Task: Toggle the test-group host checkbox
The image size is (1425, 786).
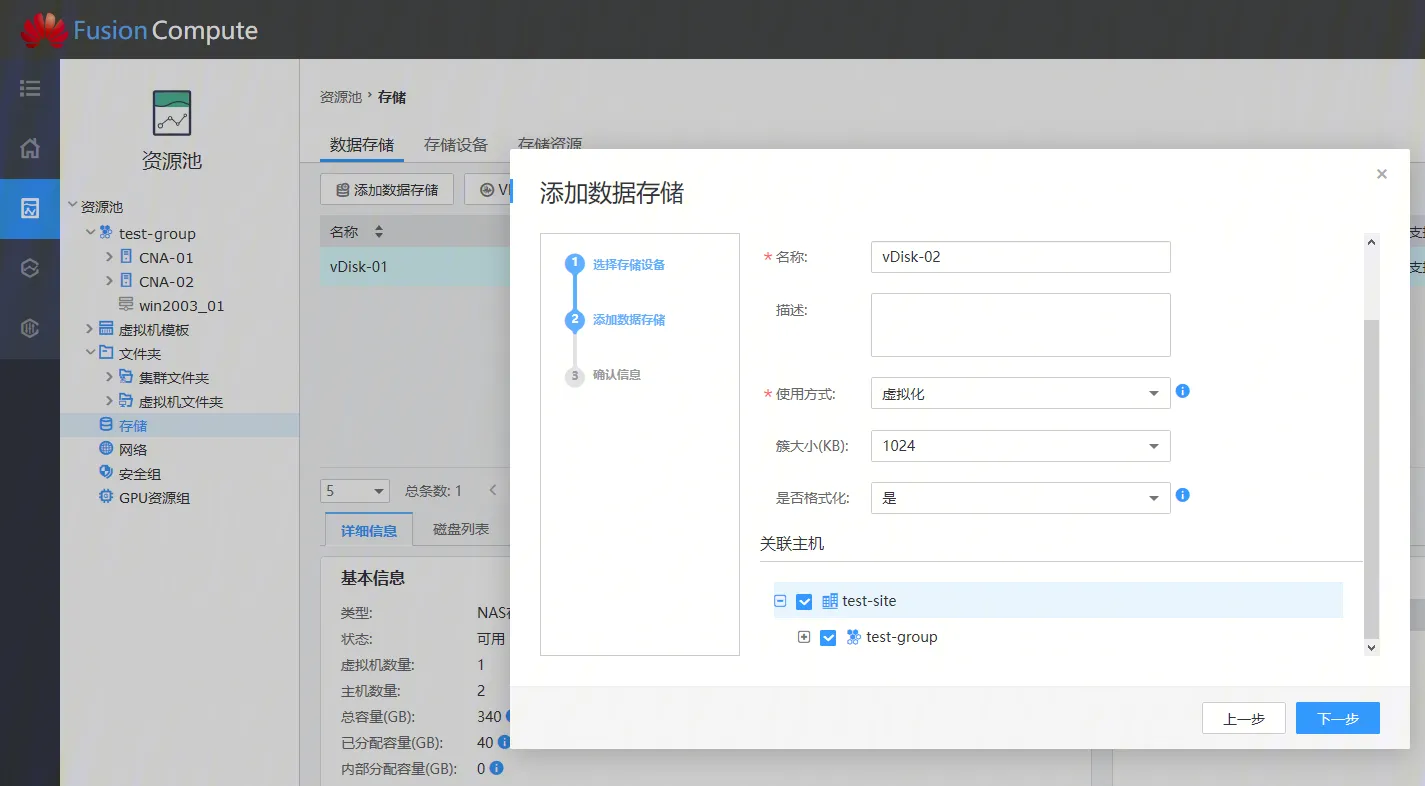Action: [x=828, y=638]
